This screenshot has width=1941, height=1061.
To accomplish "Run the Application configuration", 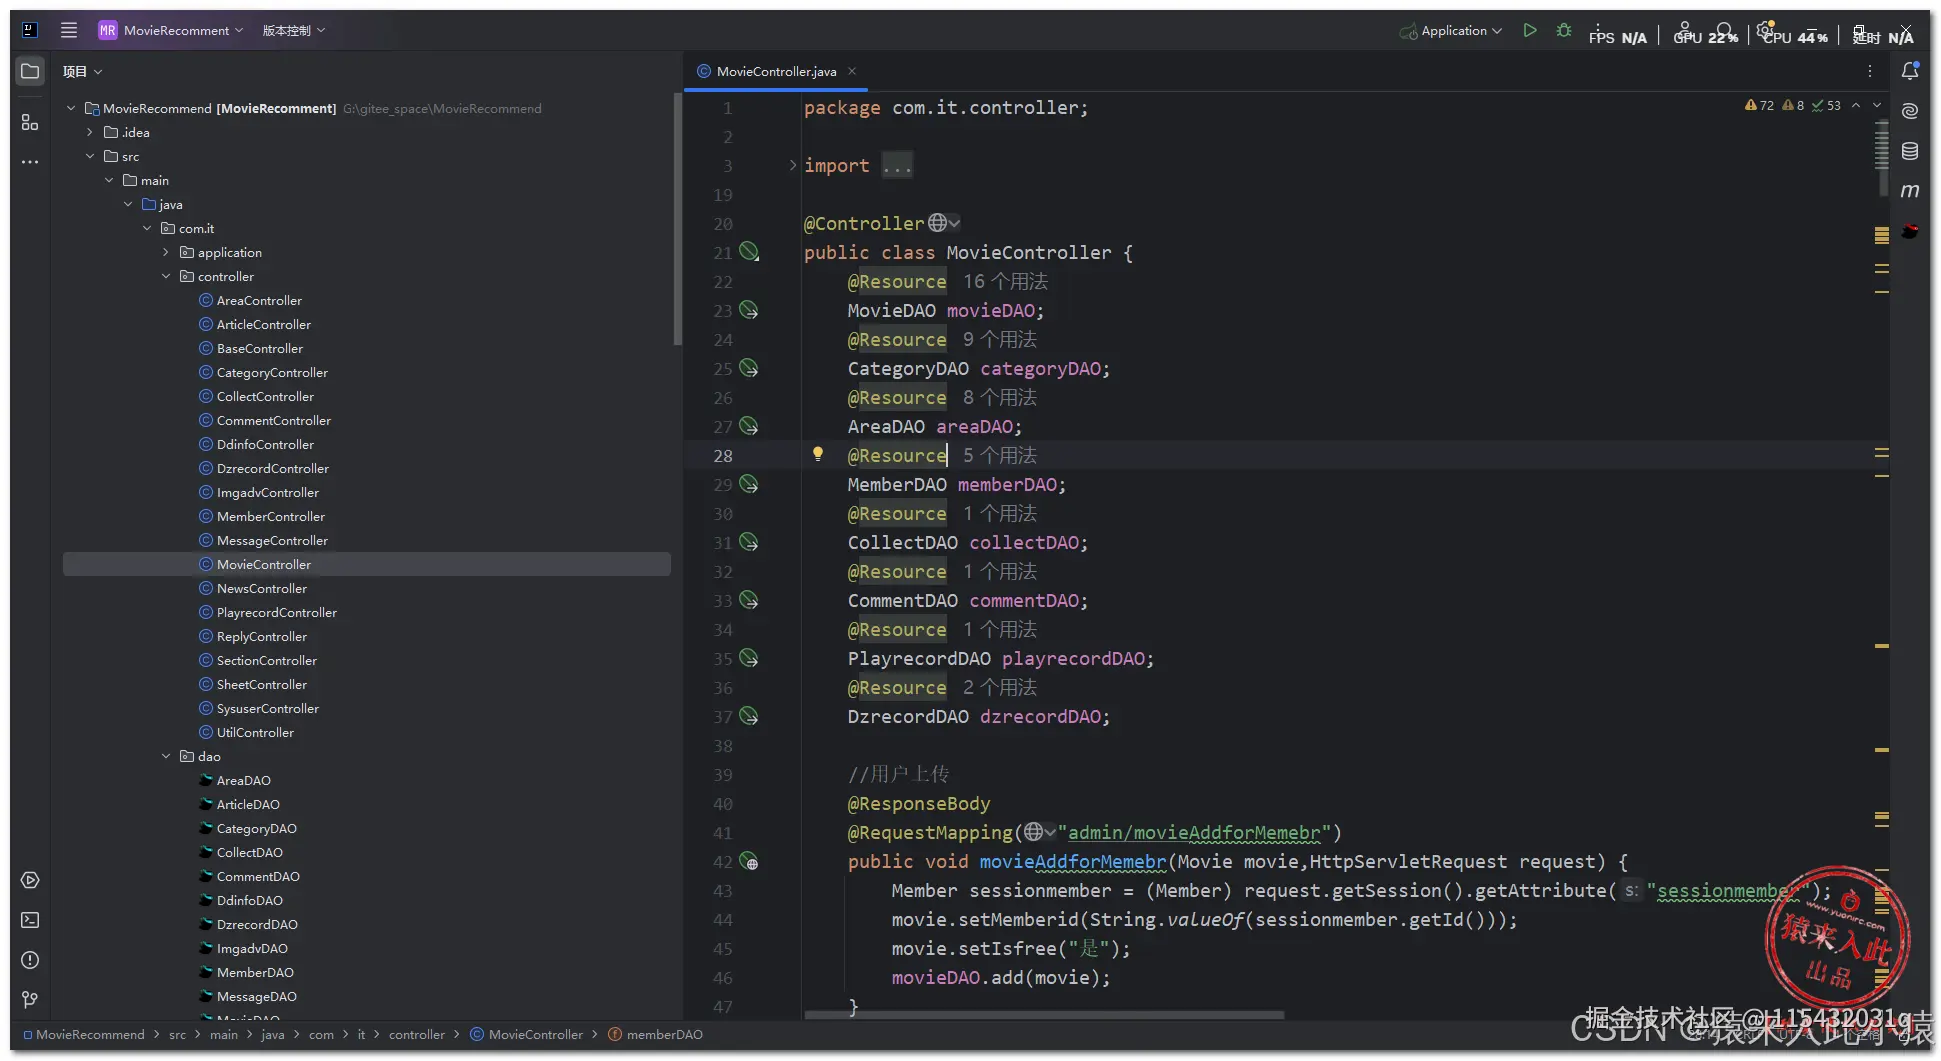I will [x=1529, y=31].
